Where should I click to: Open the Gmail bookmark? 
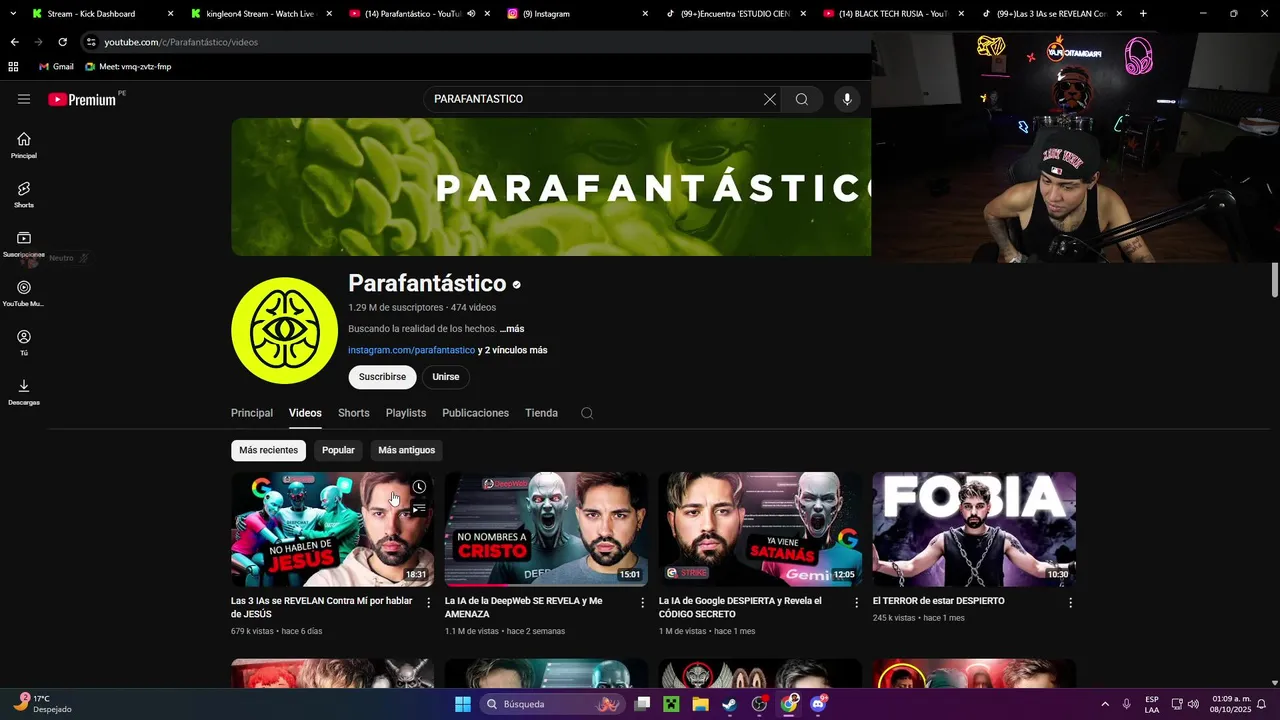coord(56,66)
